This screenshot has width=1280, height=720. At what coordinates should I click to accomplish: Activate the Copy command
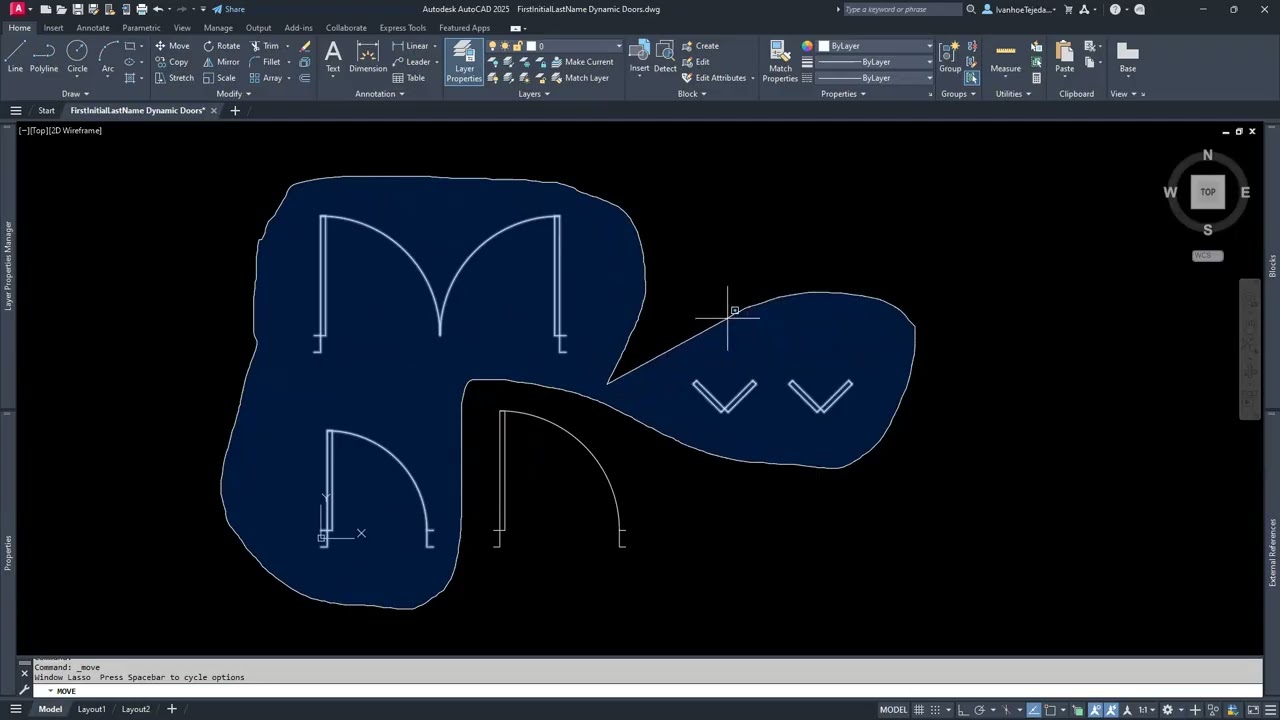pyautogui.click(x=172, y=62)
